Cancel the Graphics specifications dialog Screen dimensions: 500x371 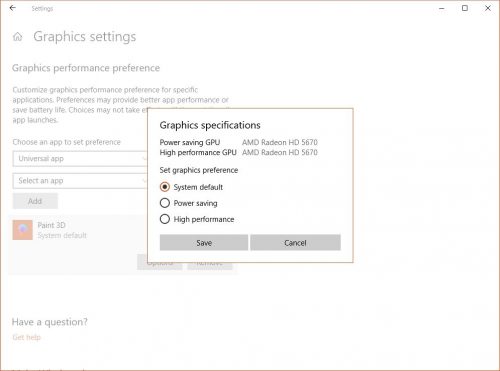[295, 242]
